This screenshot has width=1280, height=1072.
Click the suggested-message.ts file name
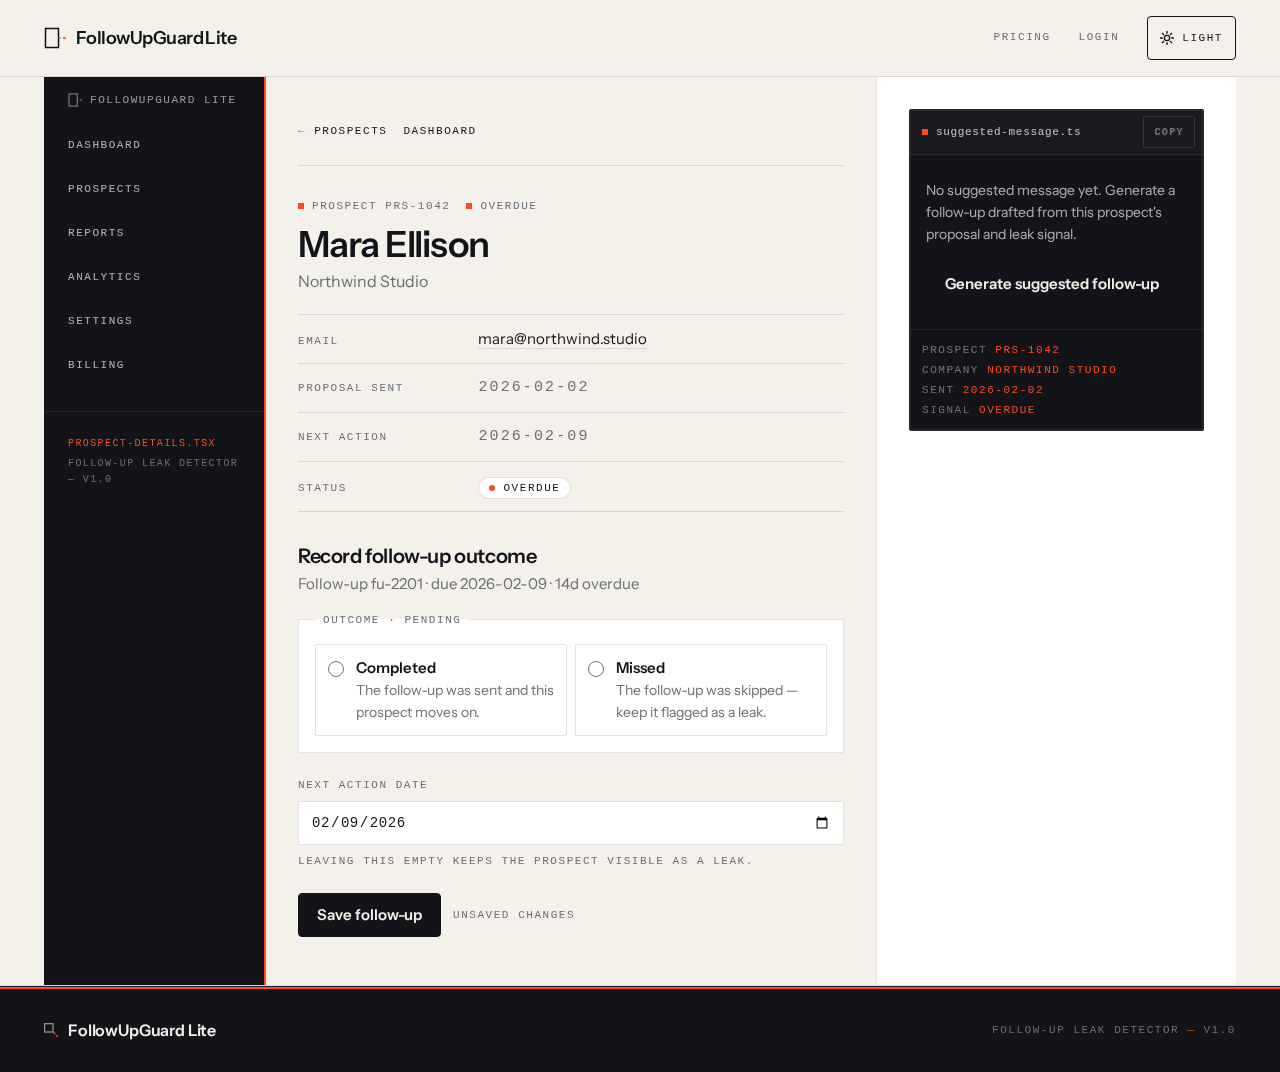[x=1008, y=132]
